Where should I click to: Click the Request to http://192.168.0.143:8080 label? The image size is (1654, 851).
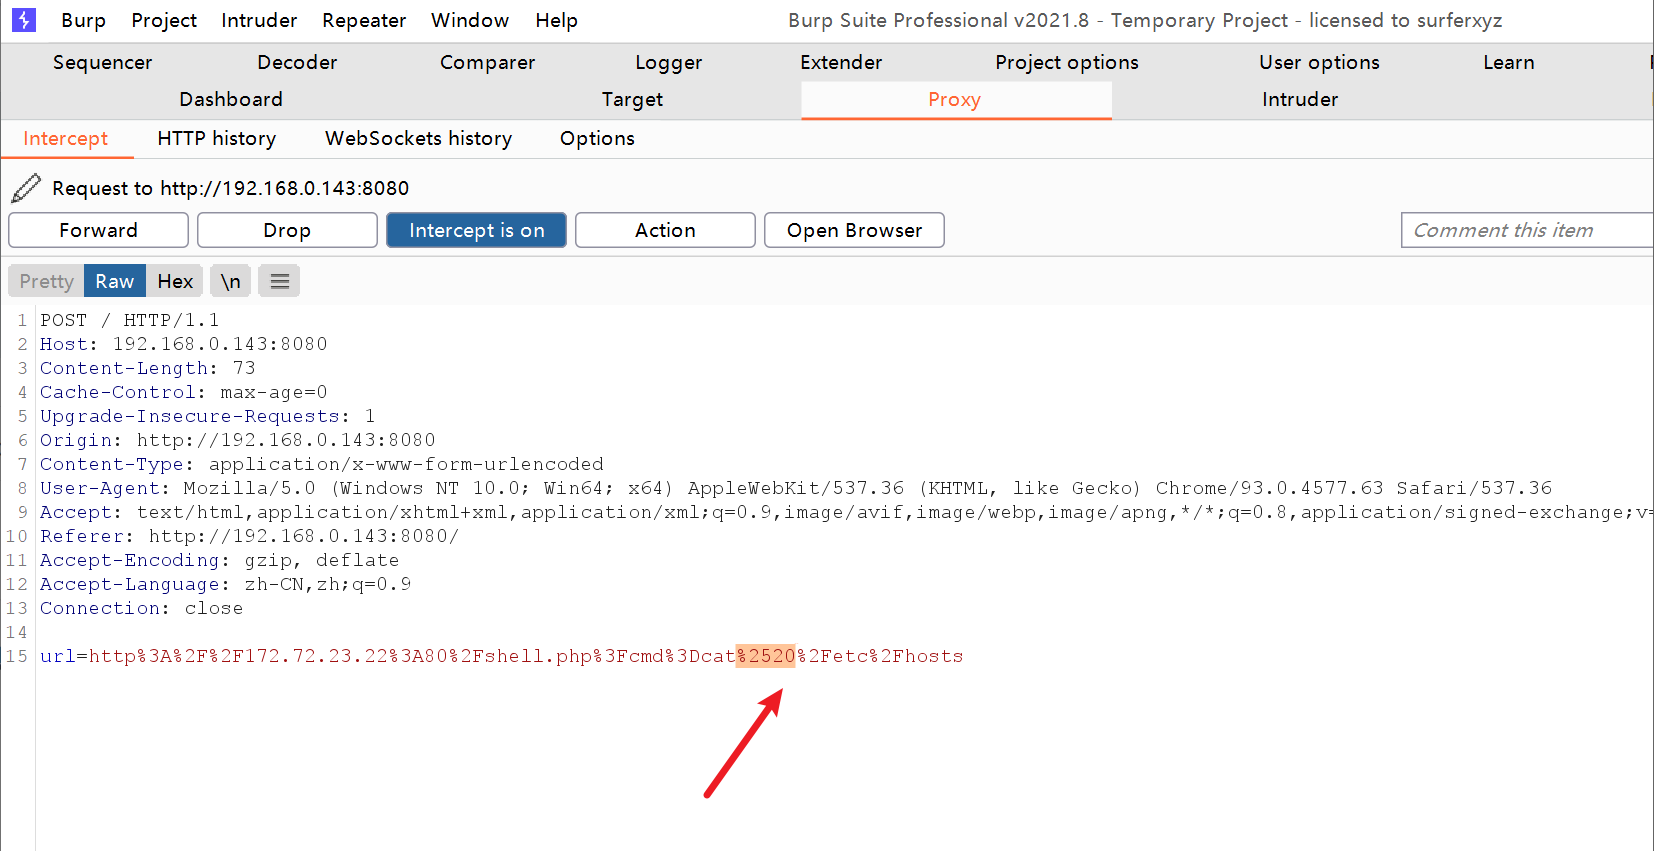pos(230,188)
